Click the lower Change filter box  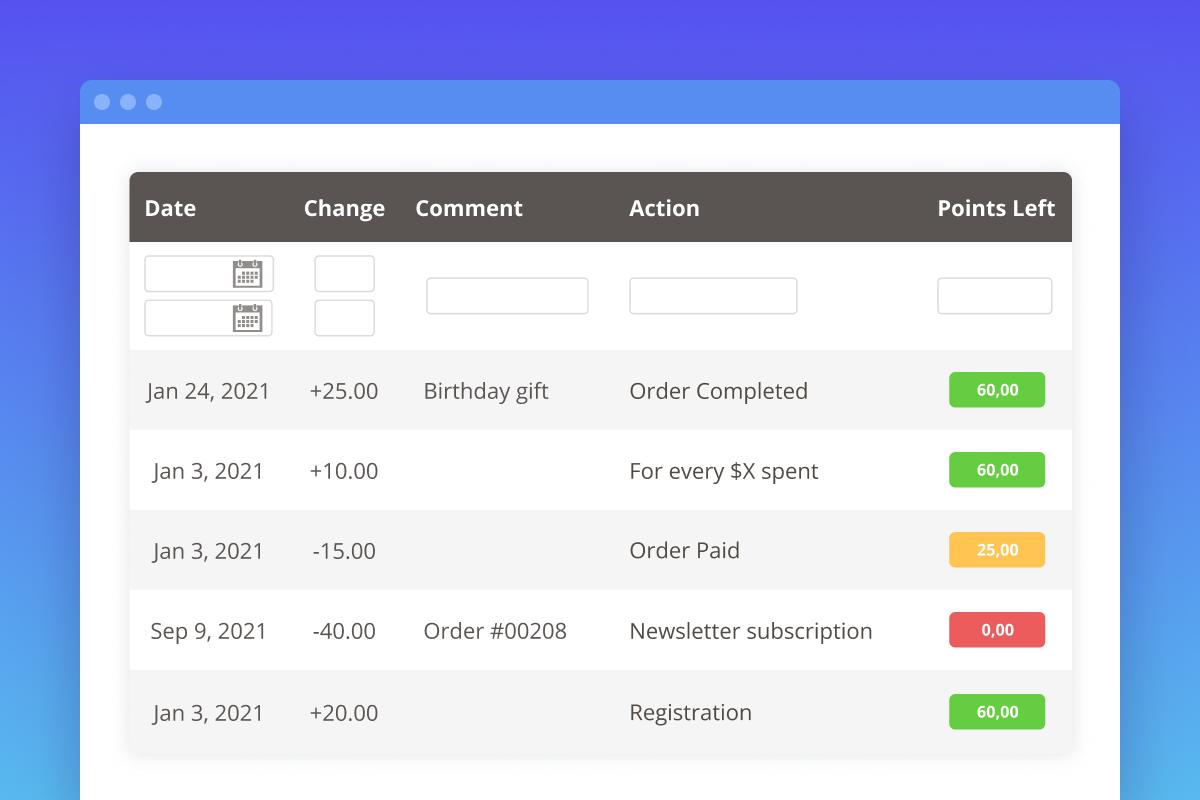coord(344,318)
